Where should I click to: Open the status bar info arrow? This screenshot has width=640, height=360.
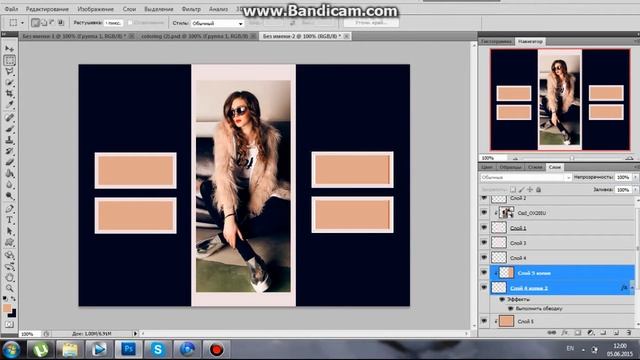[x=135, y=333]
